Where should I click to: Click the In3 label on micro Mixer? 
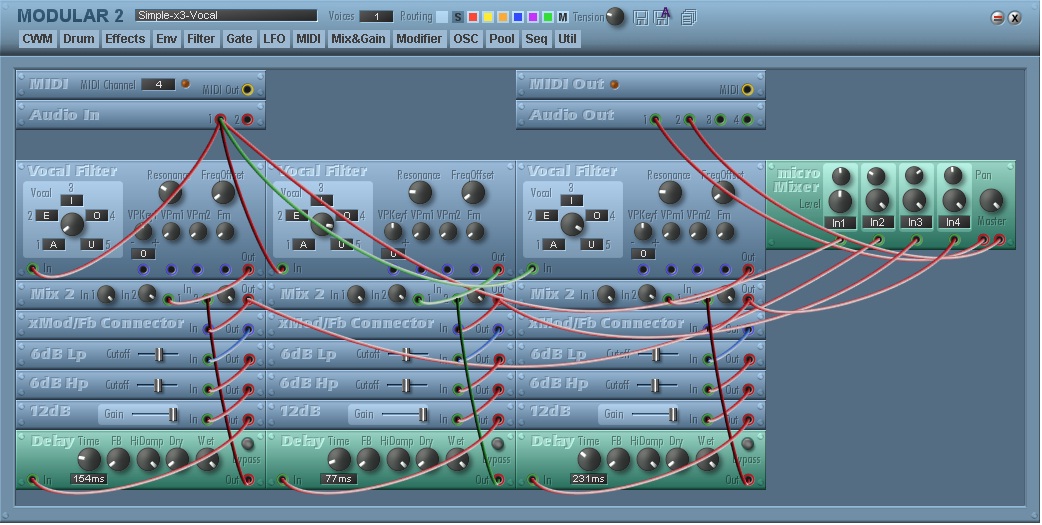[915, 223]
